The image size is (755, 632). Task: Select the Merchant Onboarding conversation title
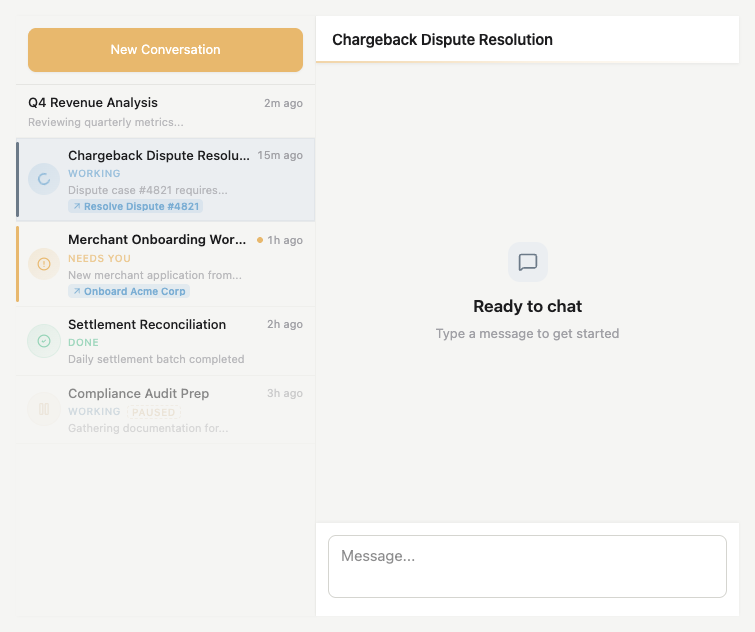click(156, 240)
